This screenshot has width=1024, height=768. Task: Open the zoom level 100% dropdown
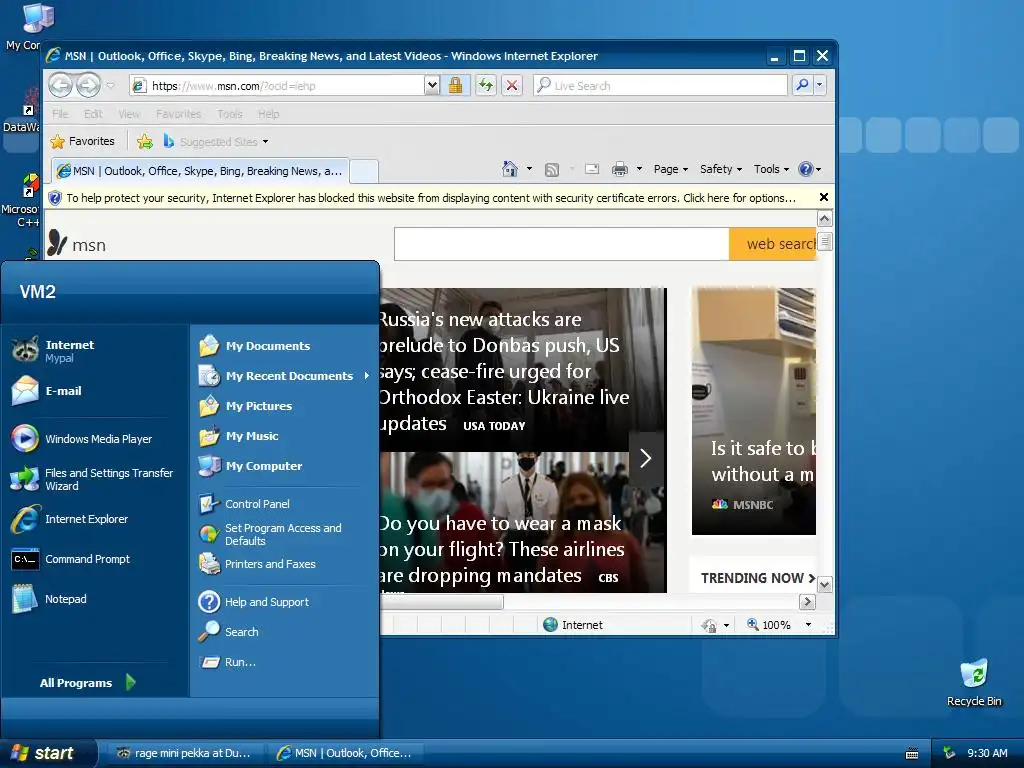click(x=808, y=625)
